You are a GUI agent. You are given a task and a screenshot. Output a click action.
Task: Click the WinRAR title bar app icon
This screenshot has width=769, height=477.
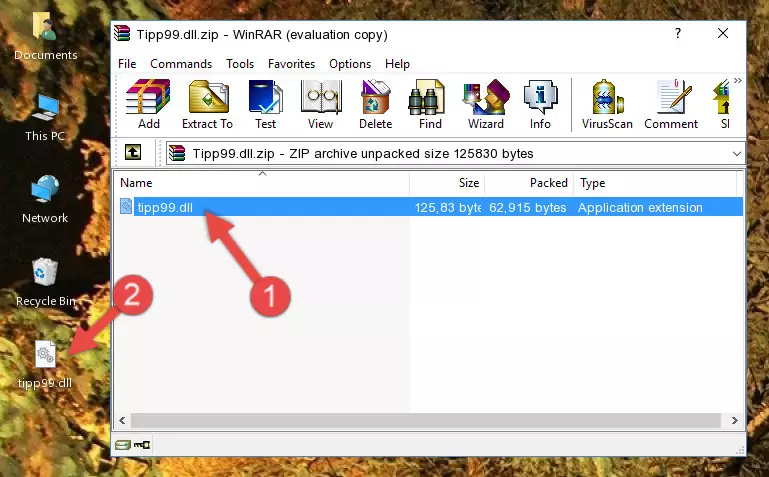[x=122, y=33]
